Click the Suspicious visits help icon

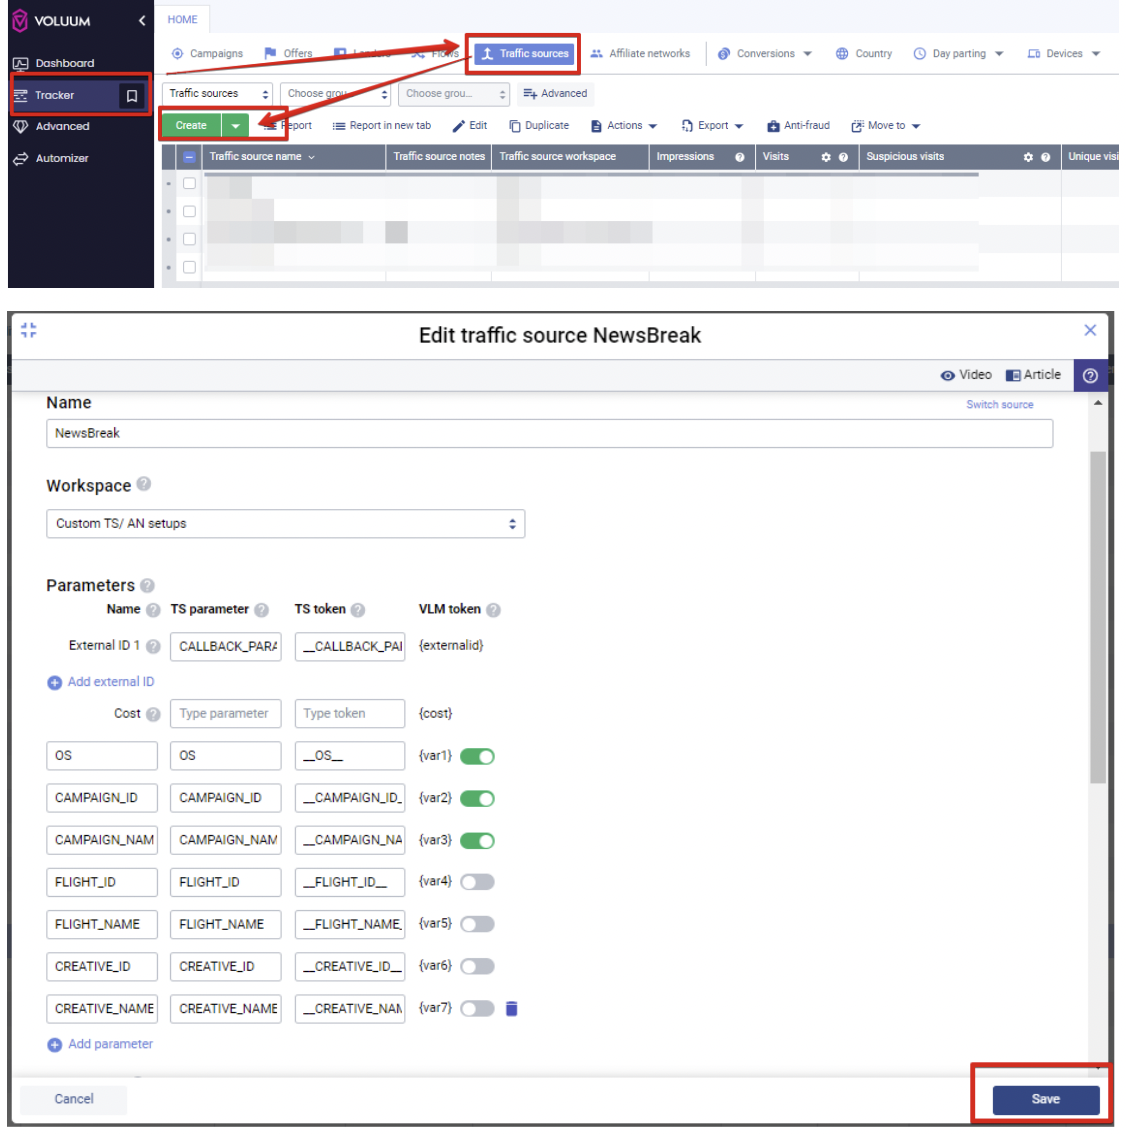pos(1046,158)
